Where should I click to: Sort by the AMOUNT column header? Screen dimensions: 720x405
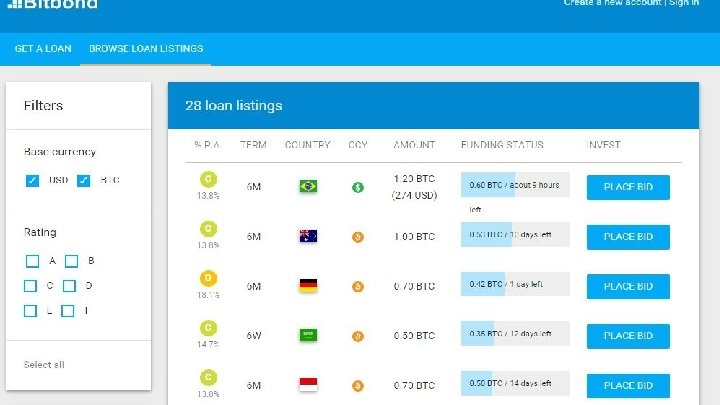pos(414,145)
